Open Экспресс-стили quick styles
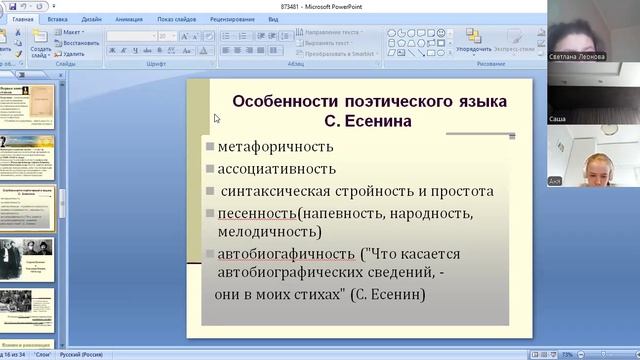The height and width of the screenshot is (360, 640). (x=514, y=42)
